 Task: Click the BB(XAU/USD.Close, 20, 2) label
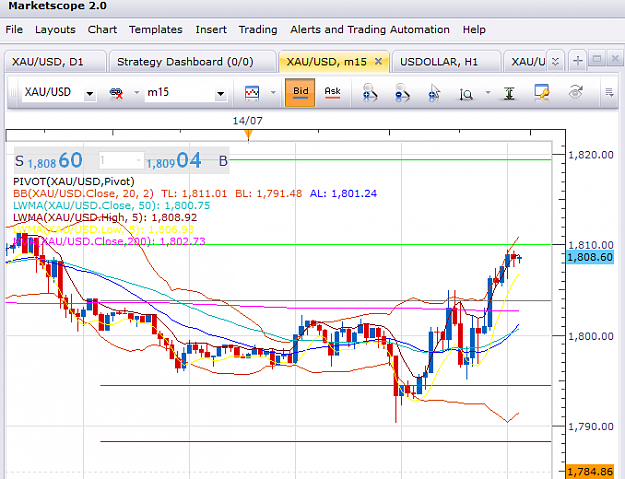pos(83,194)
